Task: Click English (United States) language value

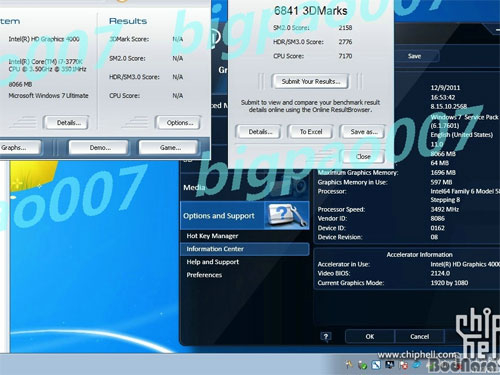Action: (x=462, y=135)
